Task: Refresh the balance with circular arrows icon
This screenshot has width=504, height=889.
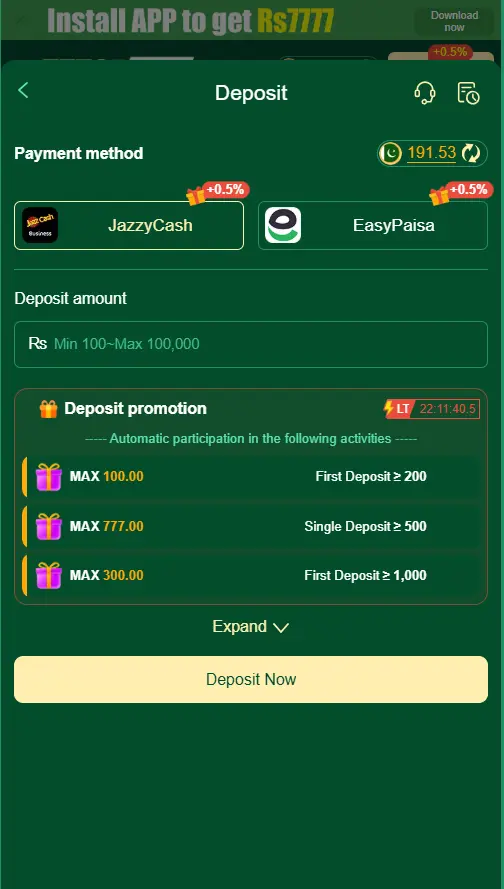Action: [471, 153]
